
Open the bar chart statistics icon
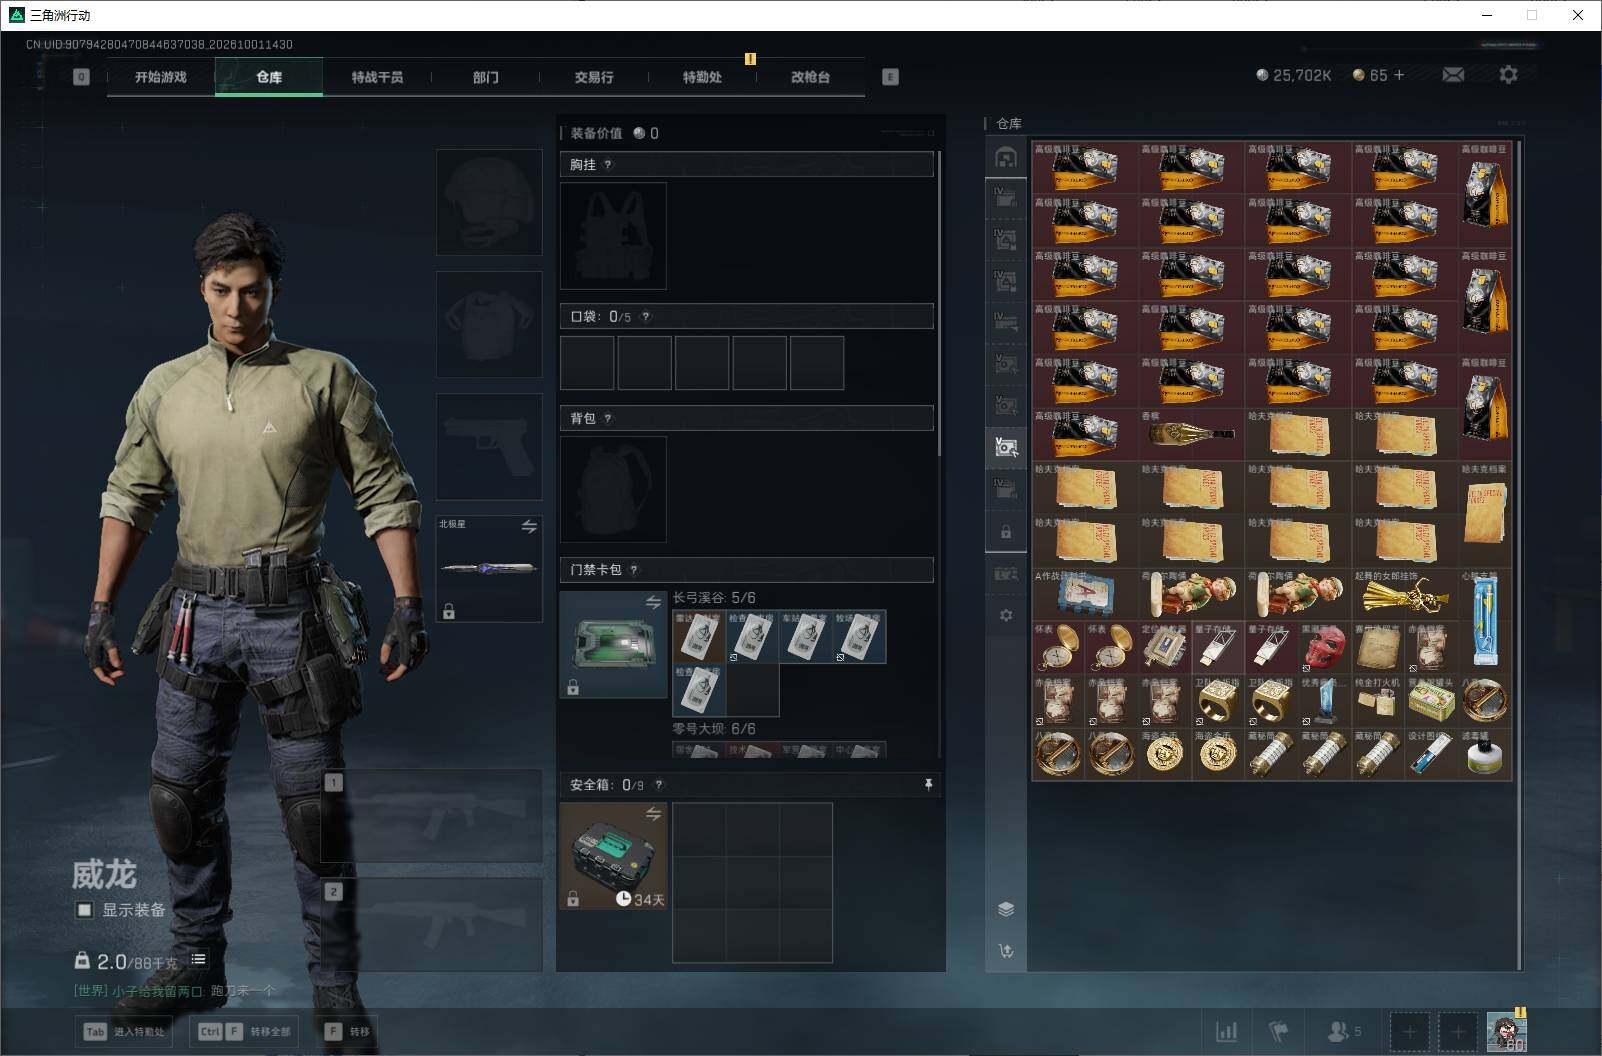click(x=1226, y=1031)
